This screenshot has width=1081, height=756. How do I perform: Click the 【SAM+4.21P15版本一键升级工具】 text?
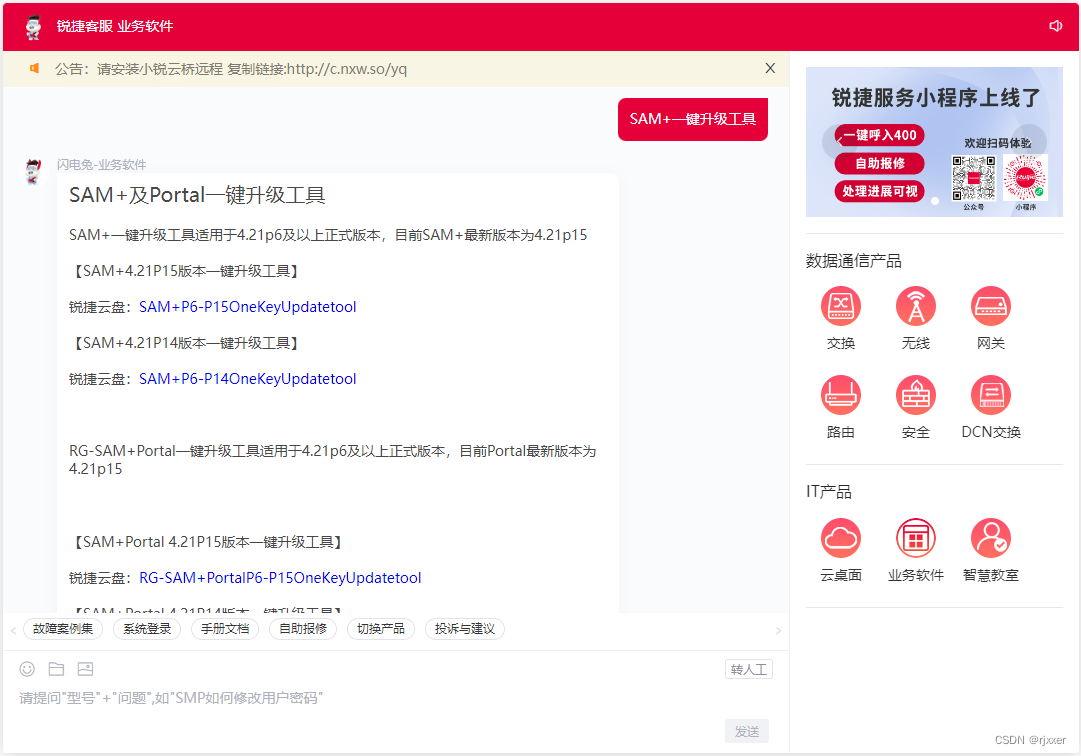186,271
